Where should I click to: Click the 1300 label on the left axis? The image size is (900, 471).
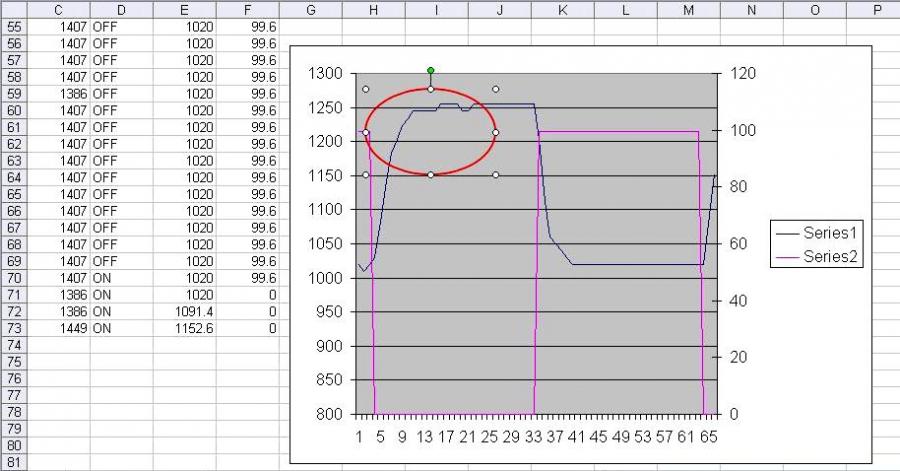pos(325,74)
